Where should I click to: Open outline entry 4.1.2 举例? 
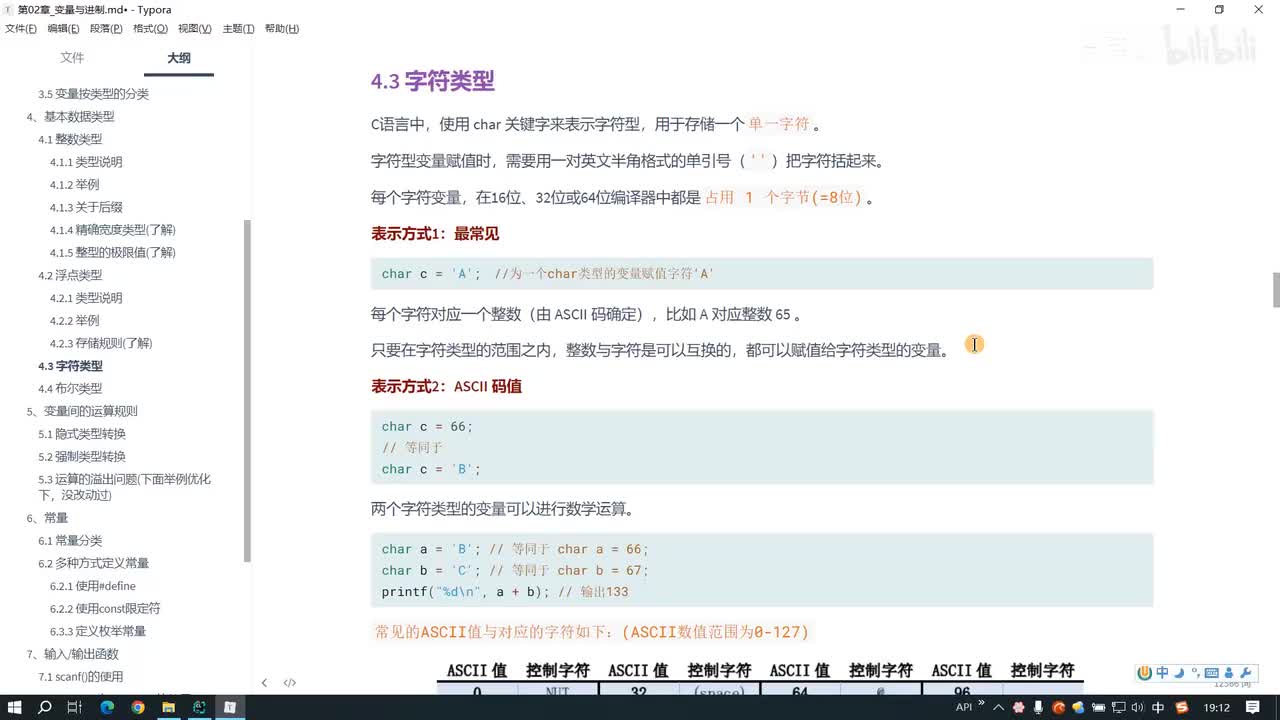coord(75,185)
